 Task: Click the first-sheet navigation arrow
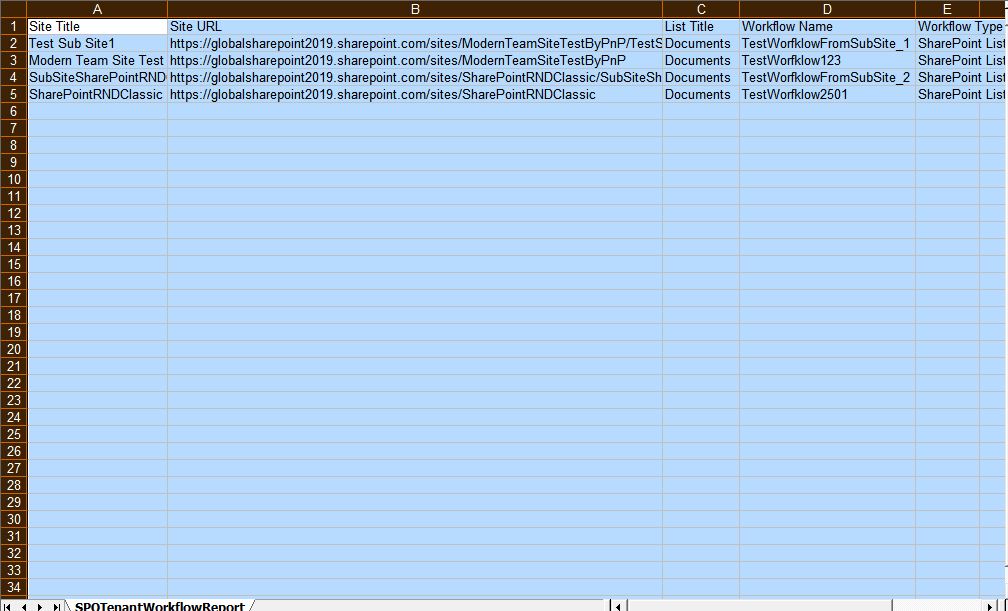[x=8, y=606]
